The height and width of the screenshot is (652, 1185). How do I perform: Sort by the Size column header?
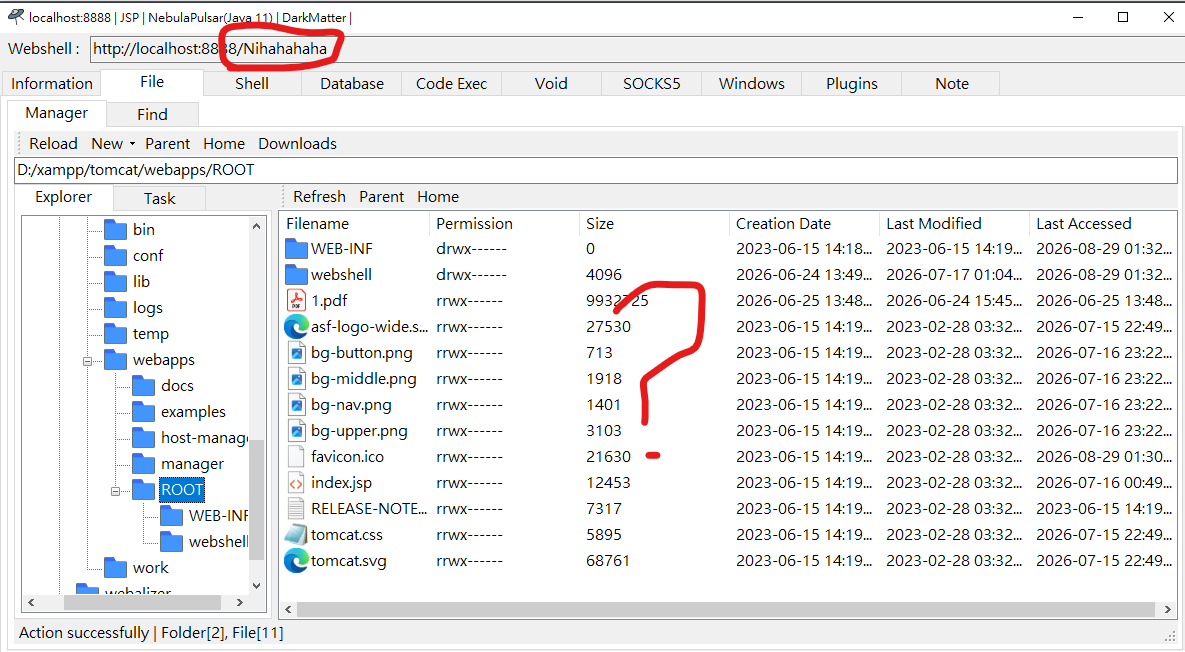654,224
